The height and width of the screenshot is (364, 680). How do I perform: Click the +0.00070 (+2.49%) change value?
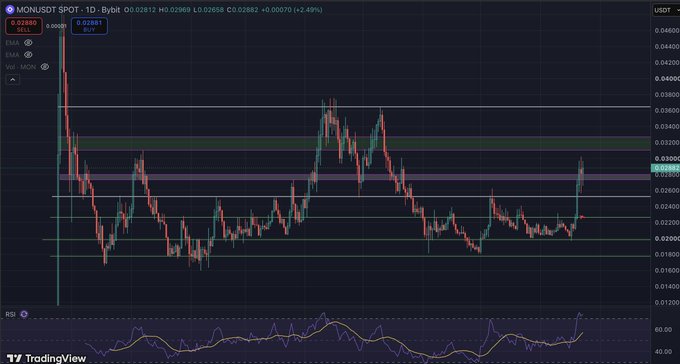(x=291, y=10)
